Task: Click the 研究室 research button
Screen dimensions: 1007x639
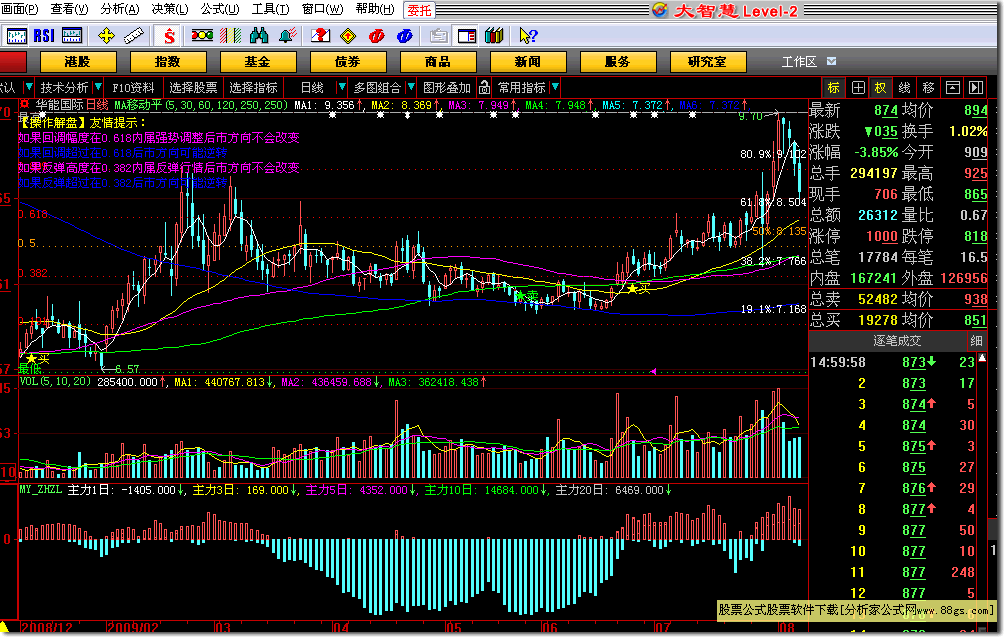Action: point(708,62)
